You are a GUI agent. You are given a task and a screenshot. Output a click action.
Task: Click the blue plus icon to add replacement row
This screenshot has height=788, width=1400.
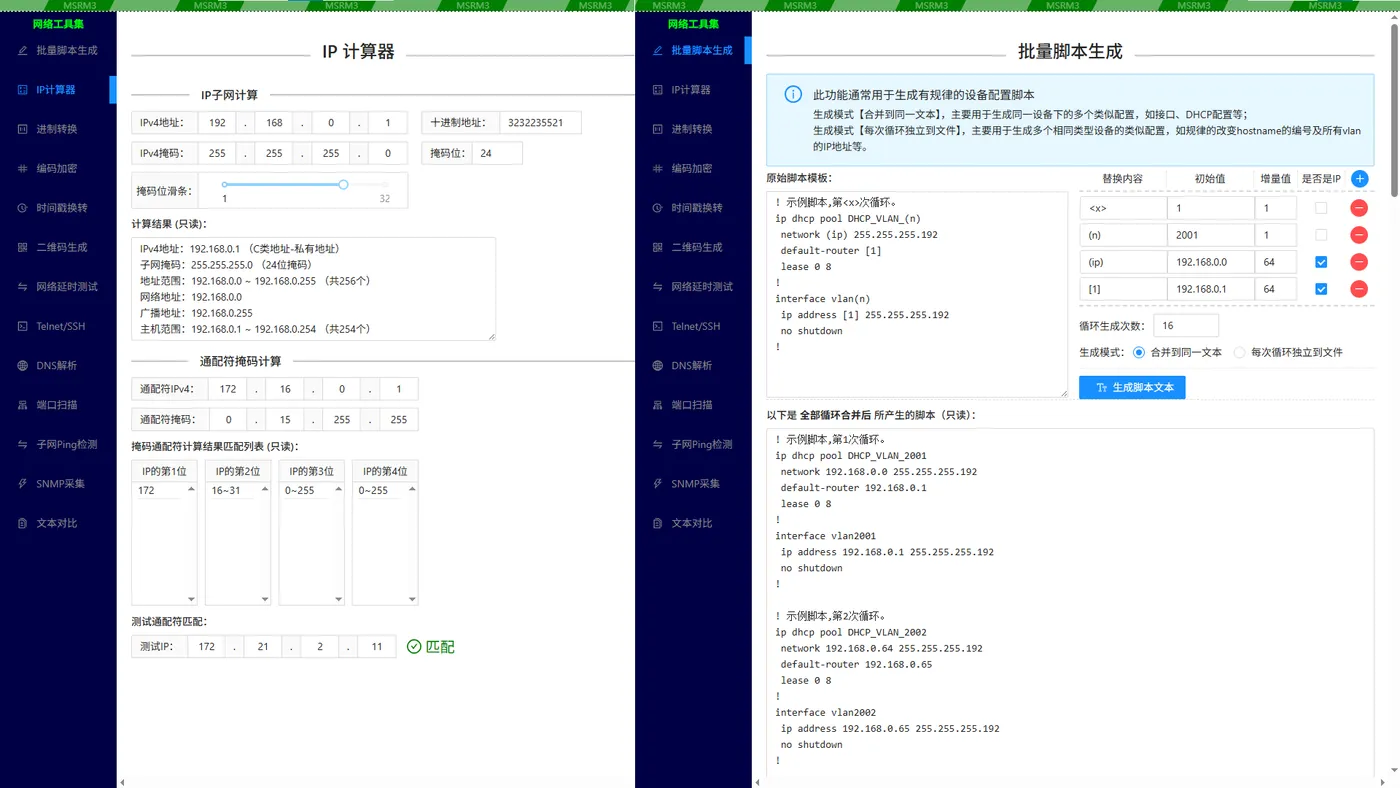1359,179
